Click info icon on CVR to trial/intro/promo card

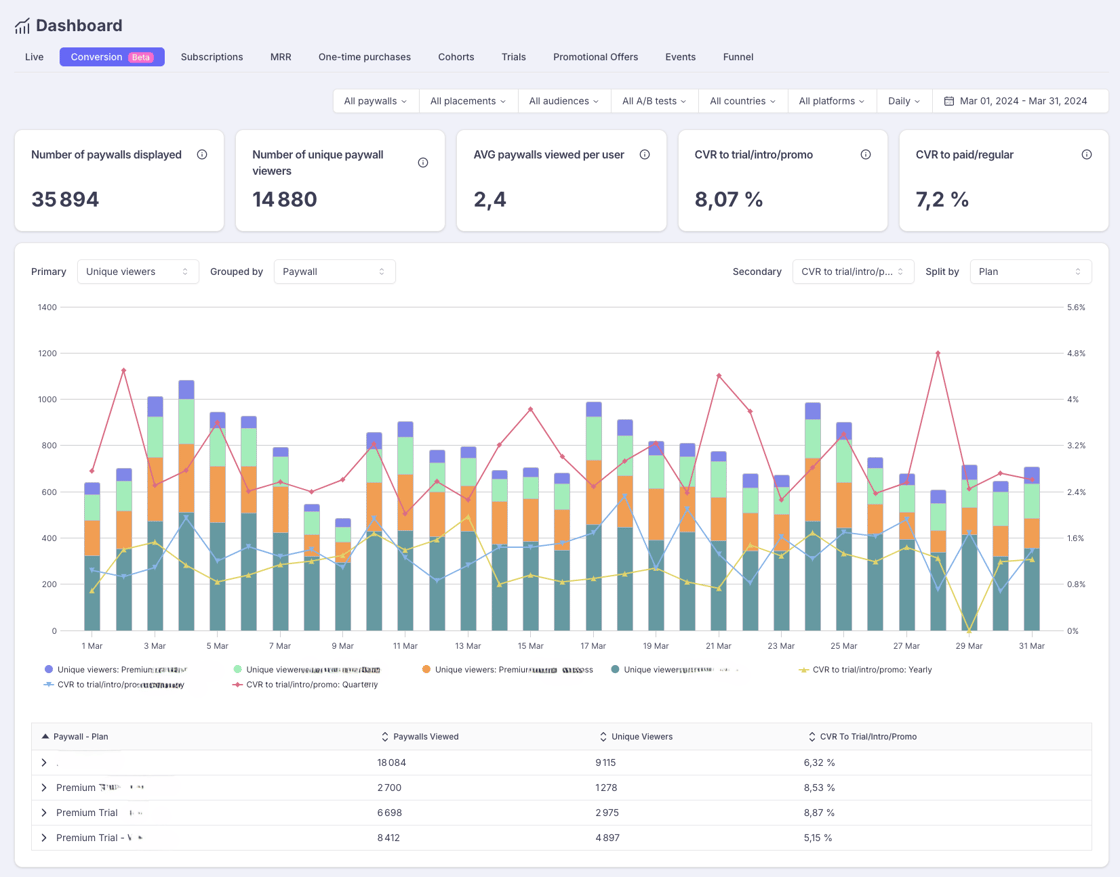click(866, 155)
